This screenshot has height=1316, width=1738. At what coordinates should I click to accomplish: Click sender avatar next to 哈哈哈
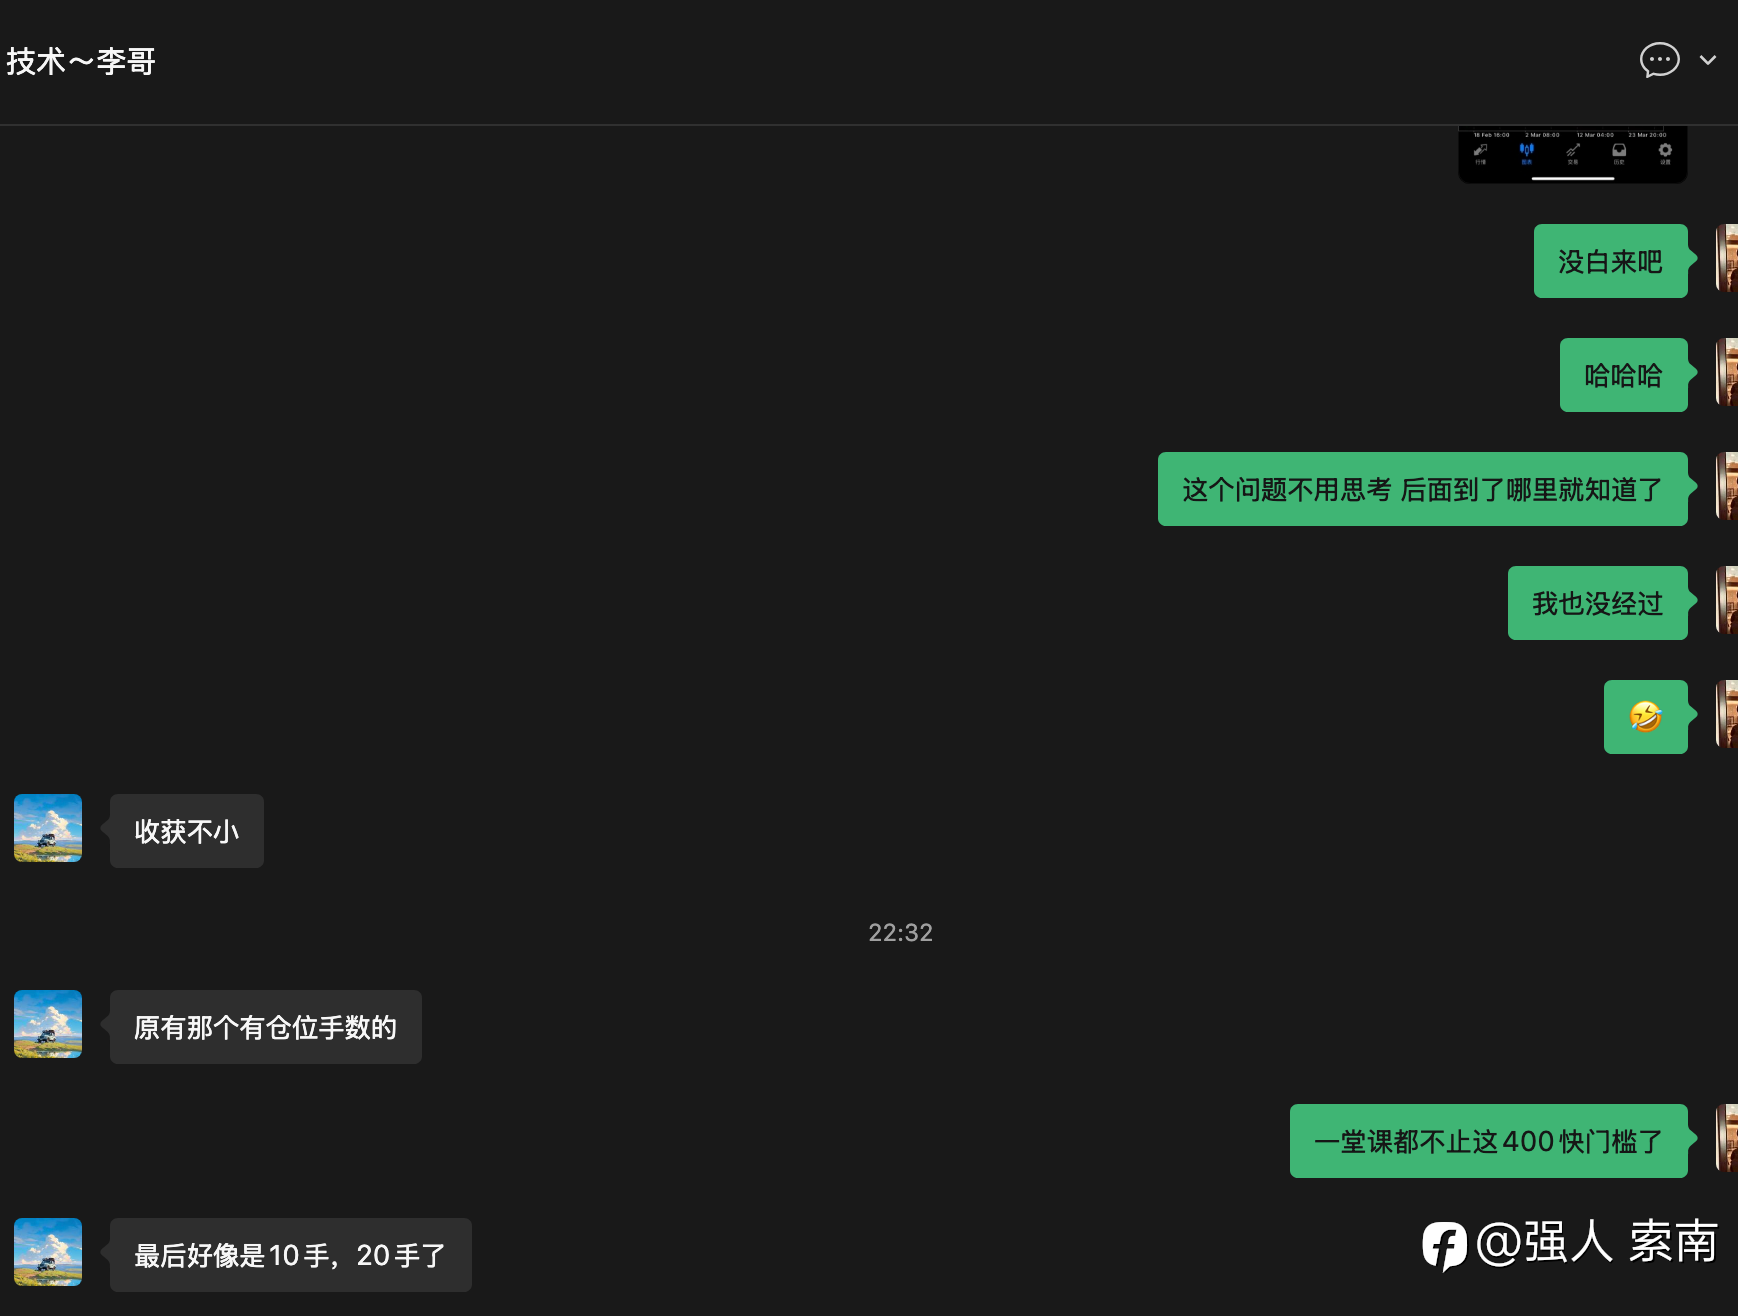click(x=1727, y=372)
